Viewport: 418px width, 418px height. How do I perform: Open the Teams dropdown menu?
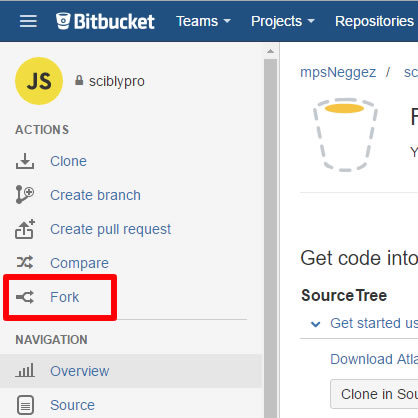click(x=203, y=21)
